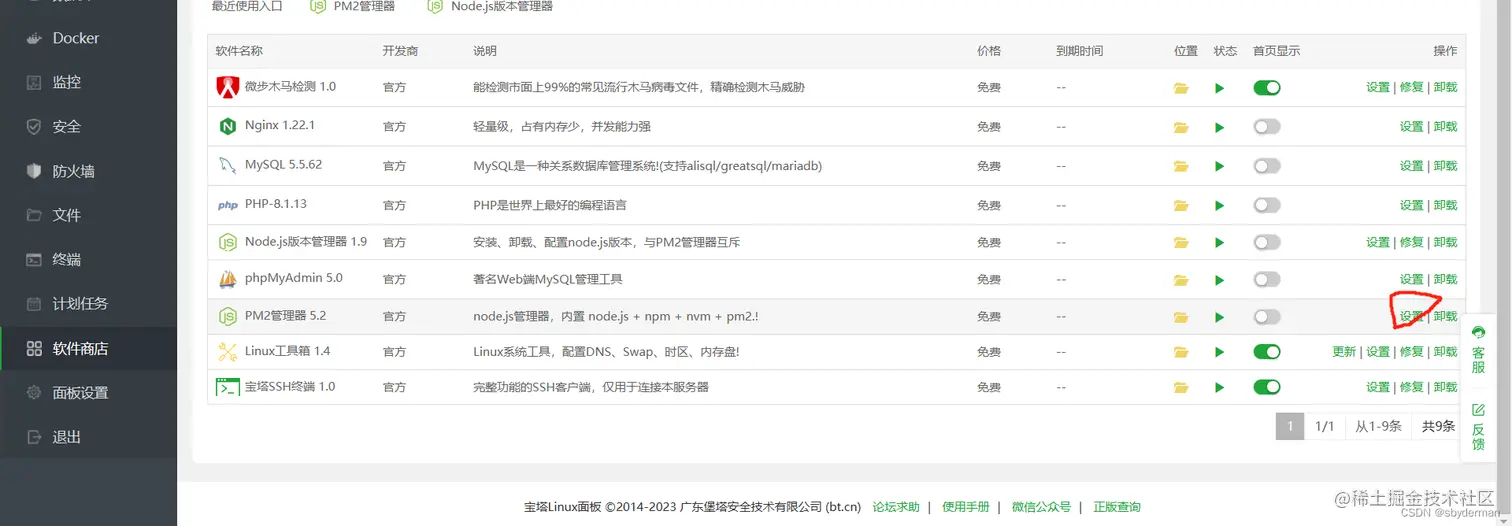Click the status play icon for 微步木马检测

click(x=1219, y=88)
